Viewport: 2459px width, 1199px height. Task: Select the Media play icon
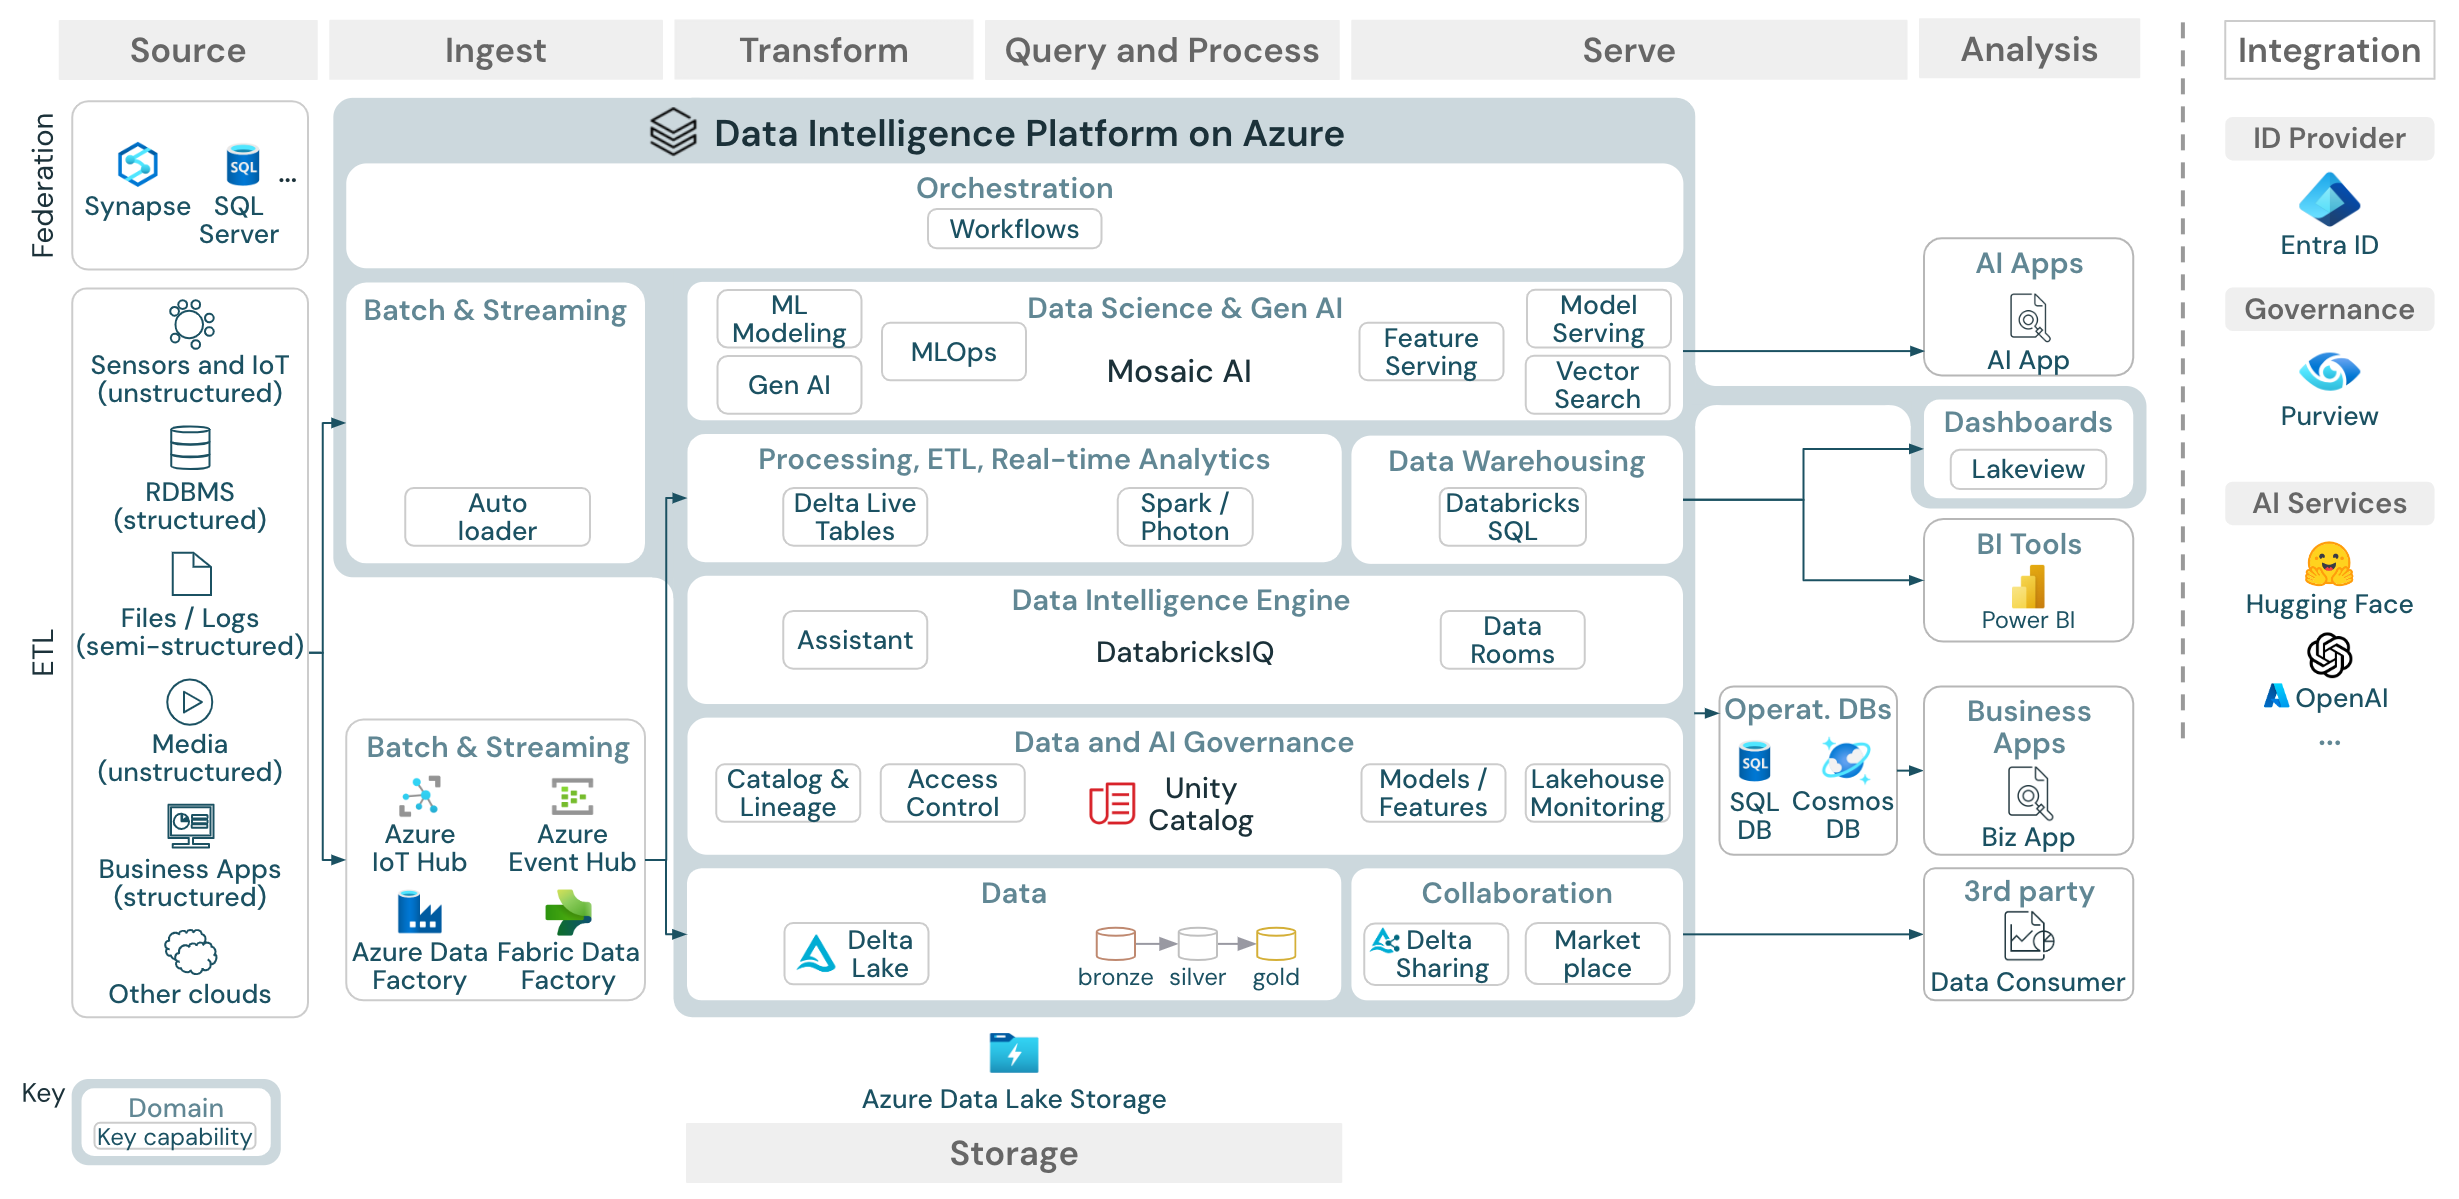[x=190, y=702]
